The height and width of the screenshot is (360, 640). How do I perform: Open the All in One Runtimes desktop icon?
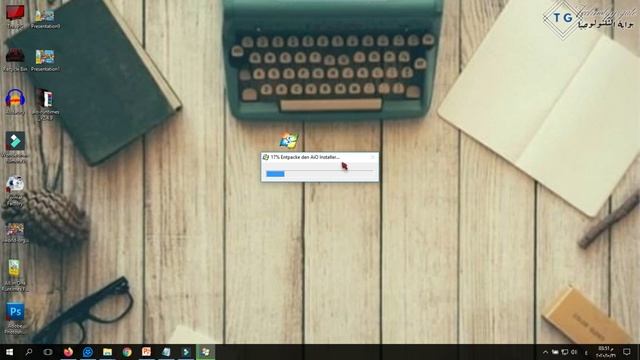click(x=14, y=274)
